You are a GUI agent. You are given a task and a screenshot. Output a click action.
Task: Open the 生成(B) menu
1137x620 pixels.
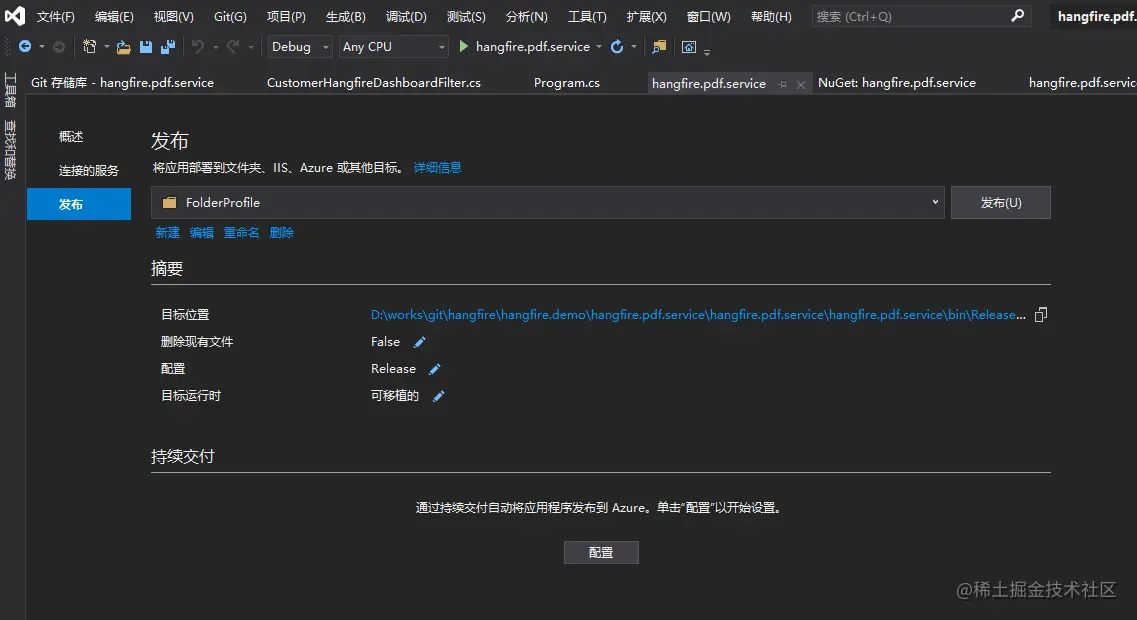[x=345, y=16]
